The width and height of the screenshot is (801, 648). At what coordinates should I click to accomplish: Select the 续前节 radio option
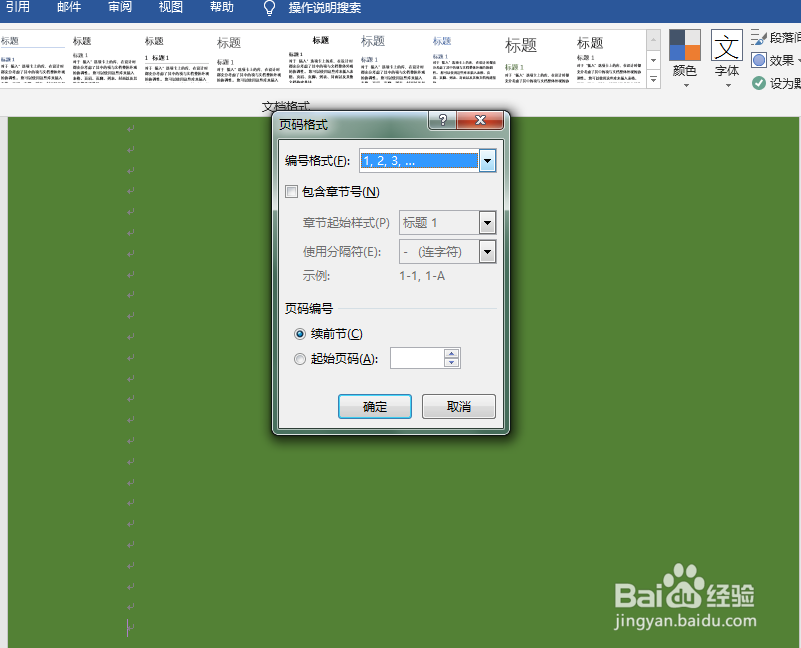click(299, 333)
